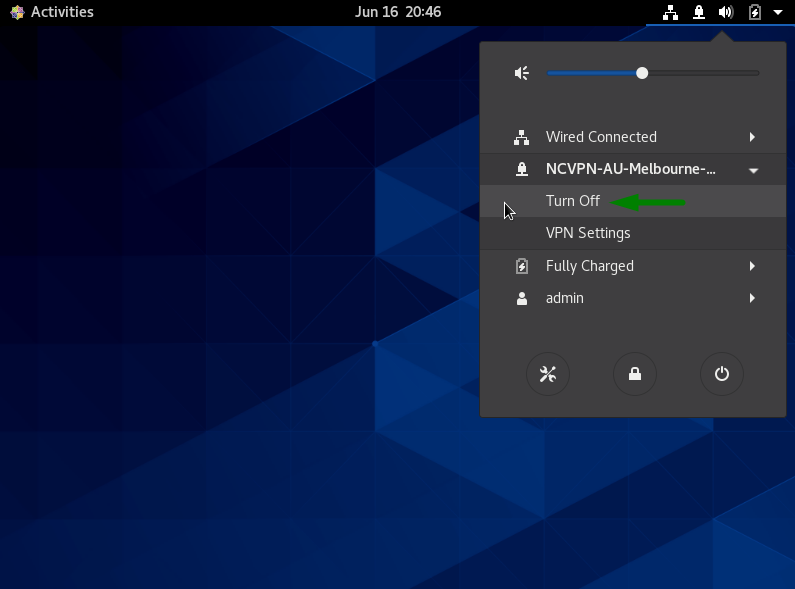The image size is (795, 589).
Task: Open VPN Settings
Action: (x=633, y=233)
